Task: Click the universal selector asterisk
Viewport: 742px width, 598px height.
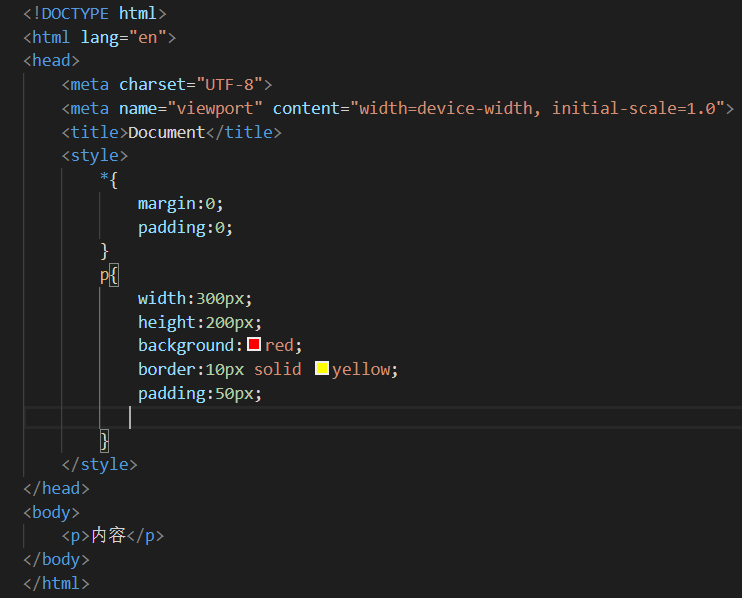Action: coord(104,180)
